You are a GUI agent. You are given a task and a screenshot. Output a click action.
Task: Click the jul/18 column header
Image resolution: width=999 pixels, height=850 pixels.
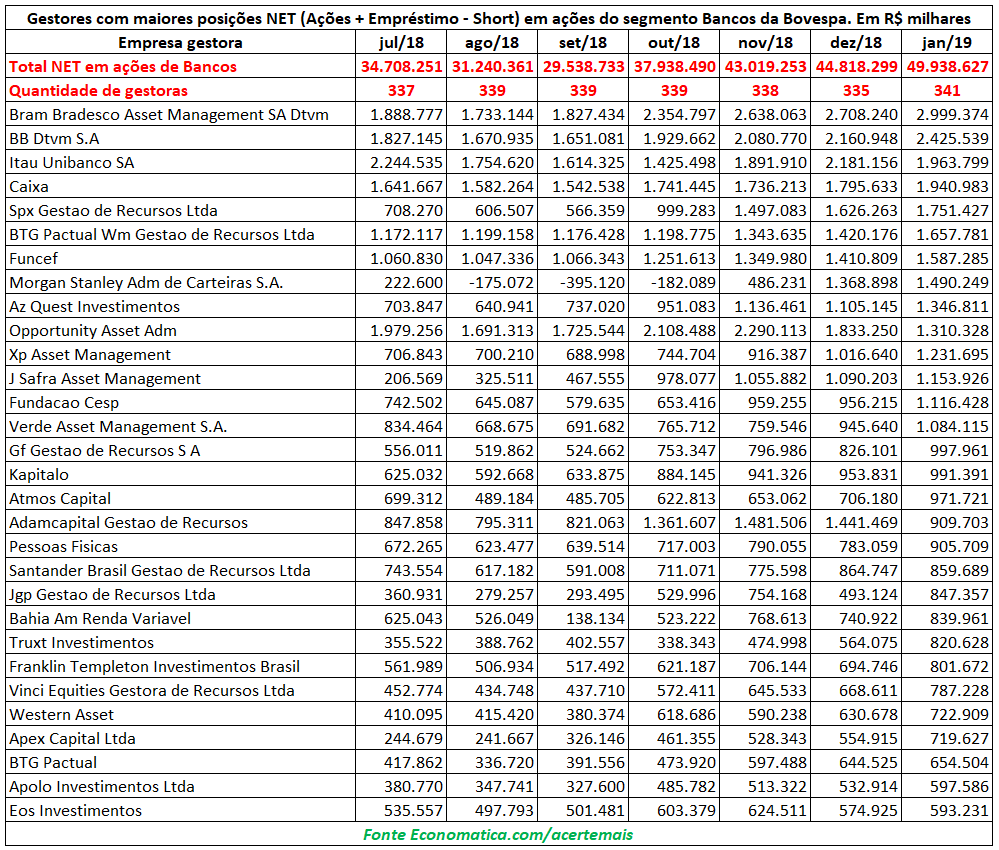[x=401, y=43]
